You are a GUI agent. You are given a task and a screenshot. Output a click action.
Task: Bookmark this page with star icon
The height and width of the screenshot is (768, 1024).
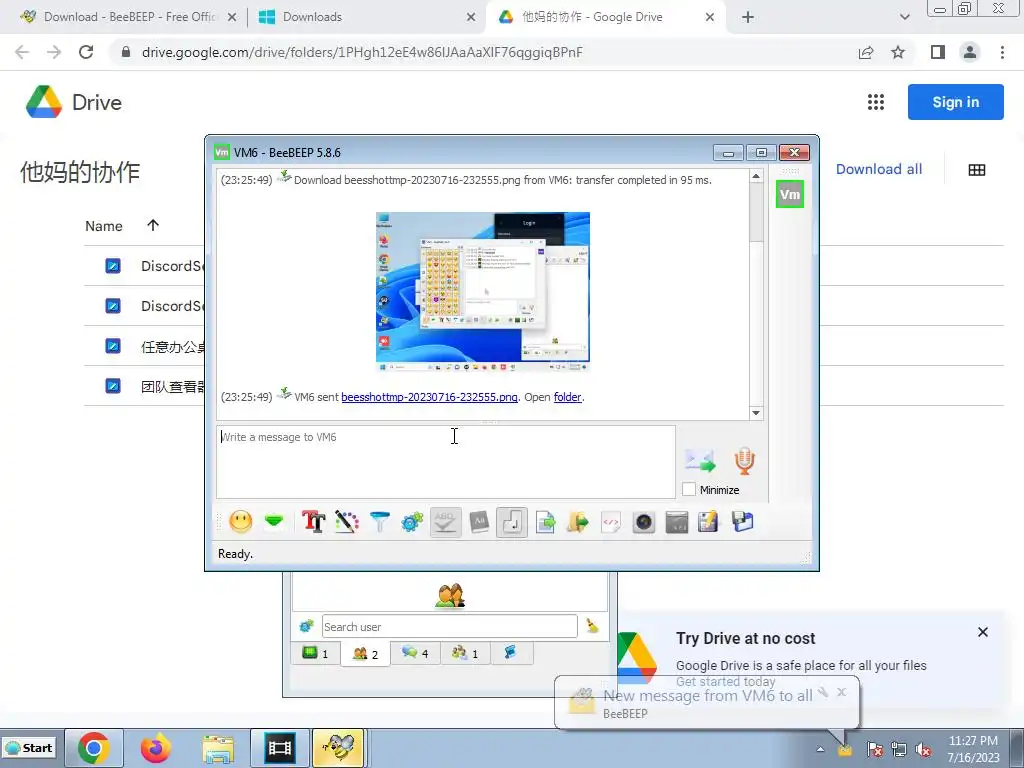[898, 52]
